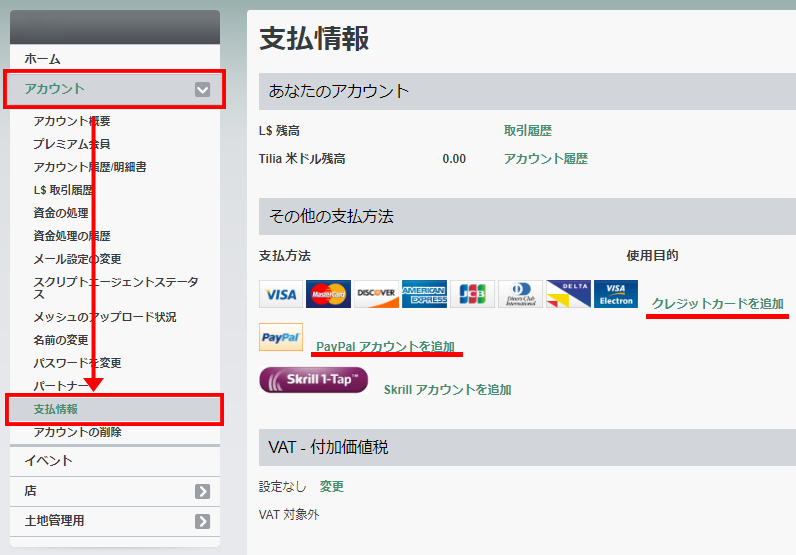Click the Visa Electron card icon
796x555 pixels.
tap(616, 294)
